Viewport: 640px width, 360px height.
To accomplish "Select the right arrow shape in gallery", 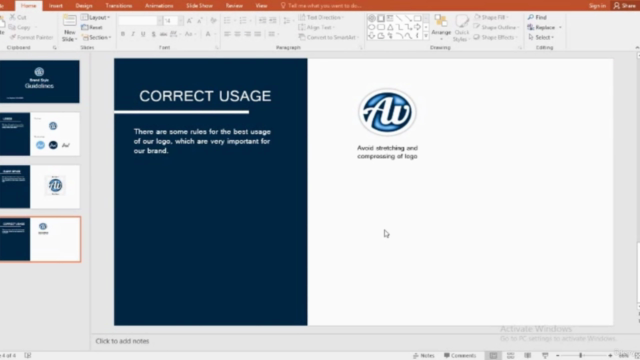I will tap(417, 27).
